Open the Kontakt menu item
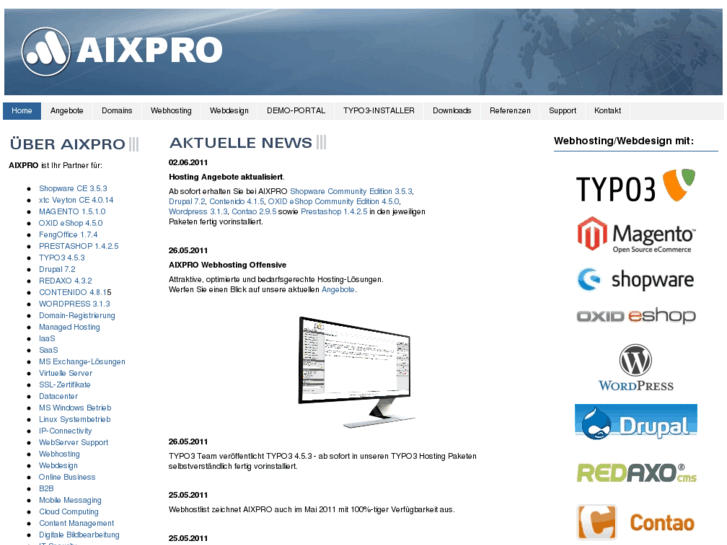 click(607, 111)
